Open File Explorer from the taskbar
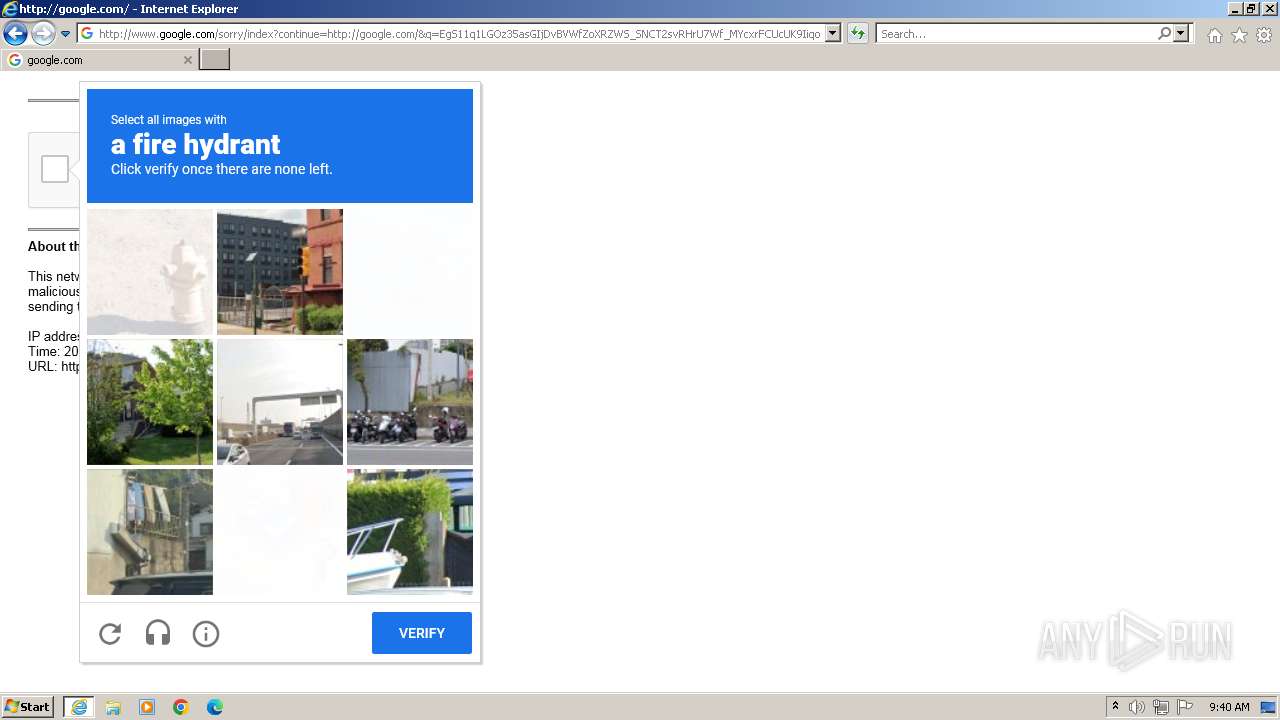Screen dimensions: 1280x720 pyautogui.click(x=113, y=707)
